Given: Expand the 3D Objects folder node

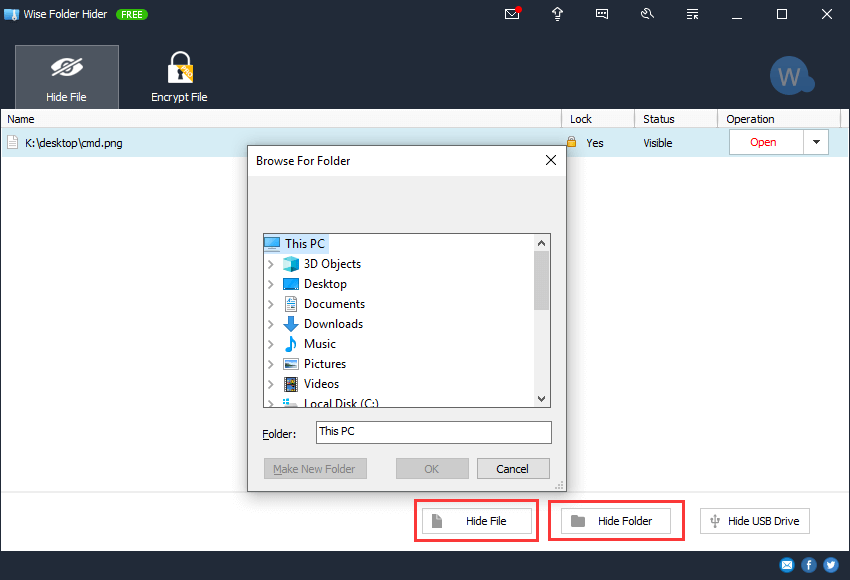Looking at the screenshot, I should point(271,265).
